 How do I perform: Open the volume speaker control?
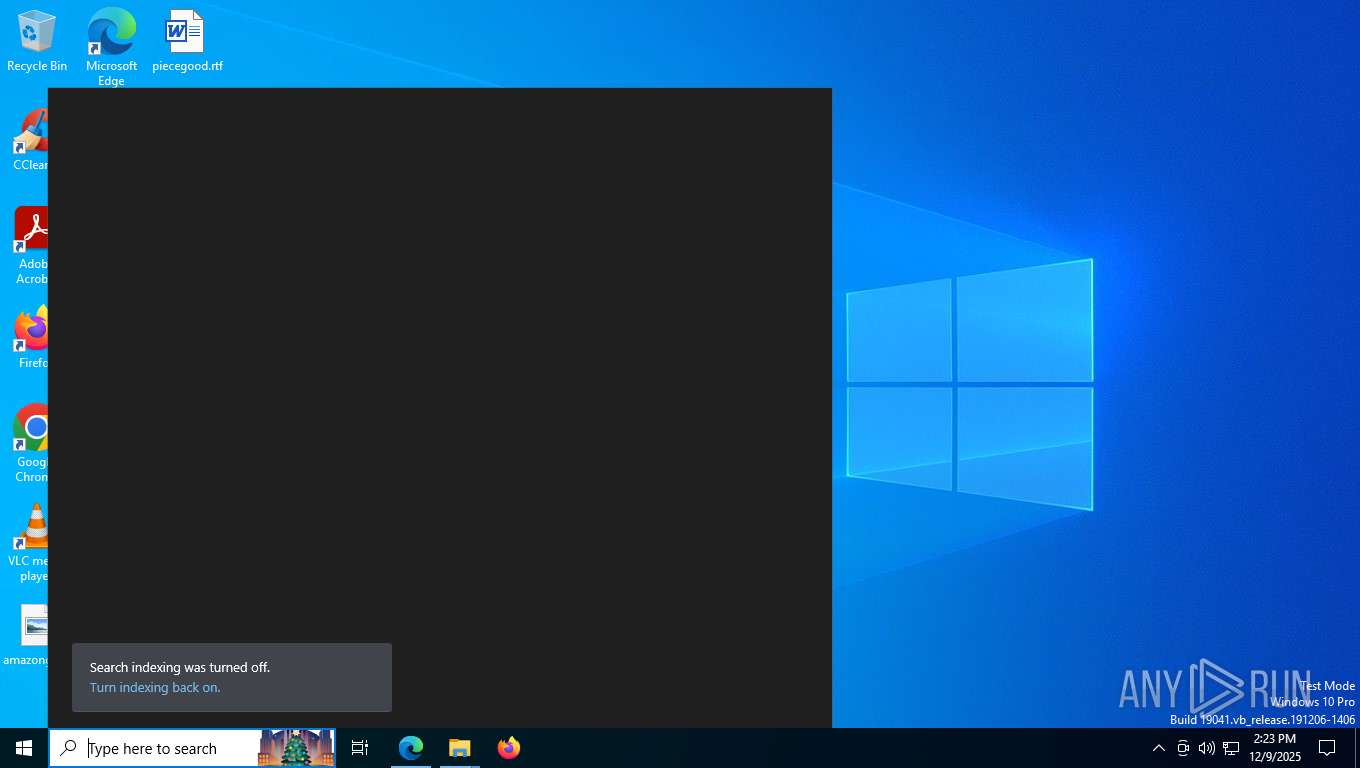[1207, 748]
